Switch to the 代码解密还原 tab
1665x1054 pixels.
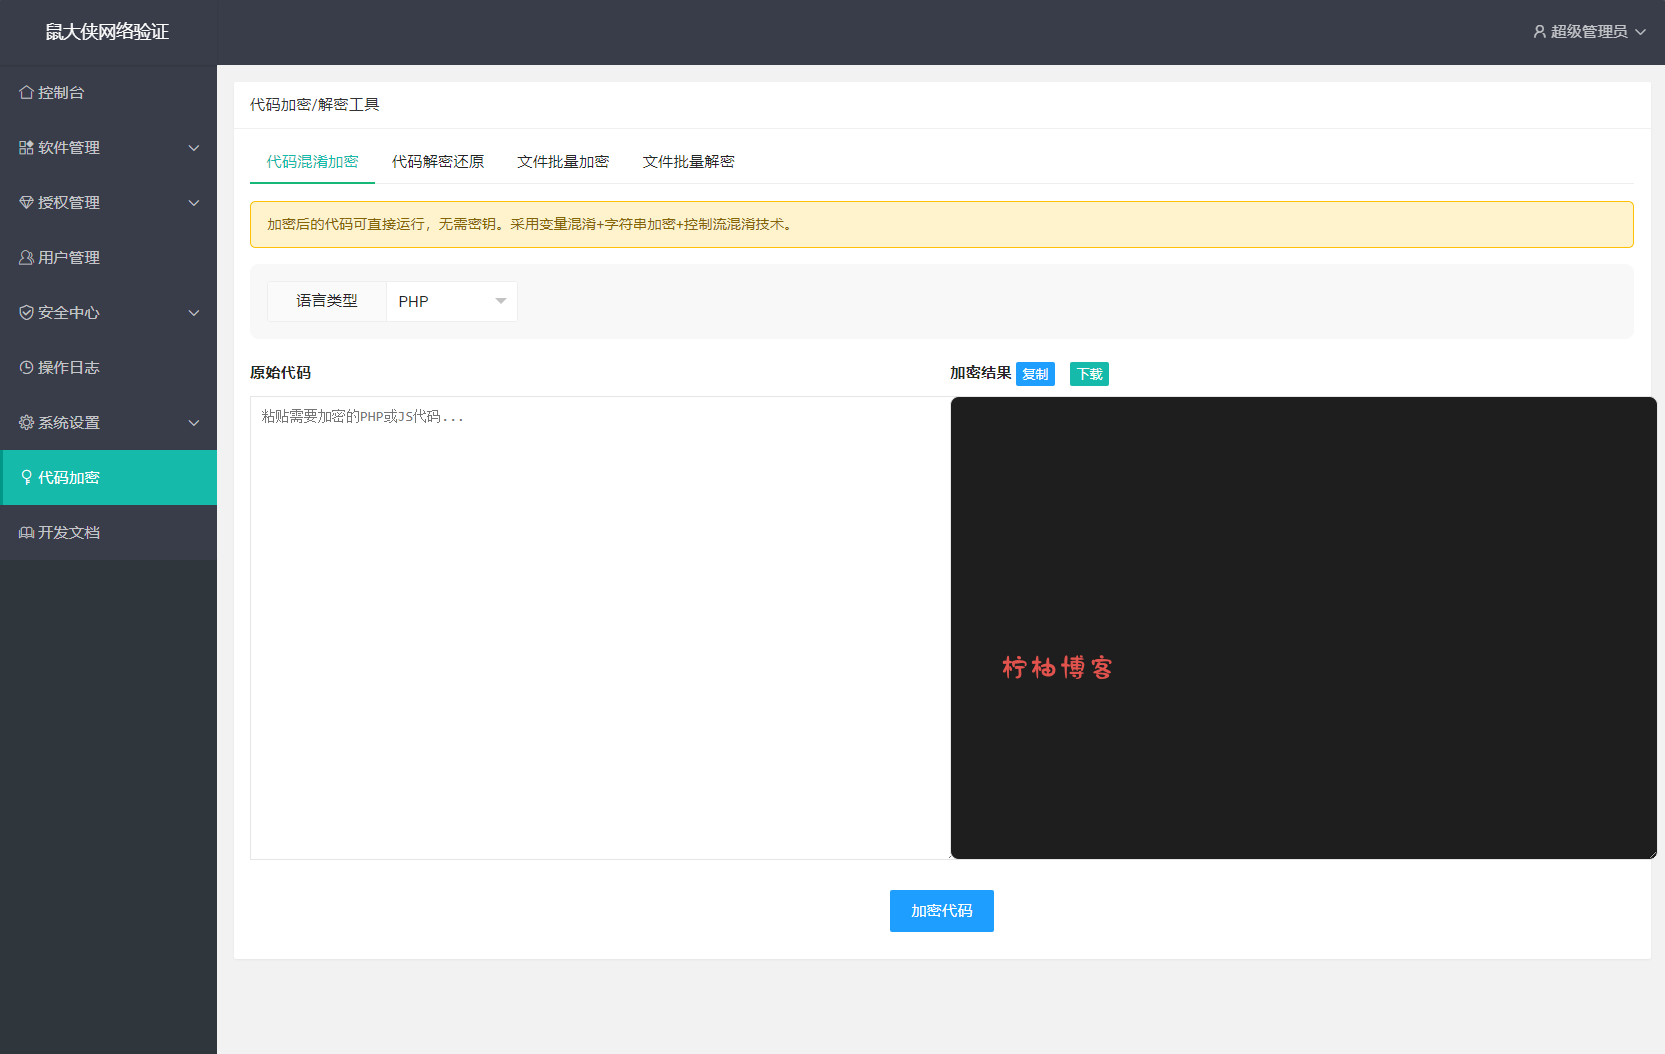point(438,162)
